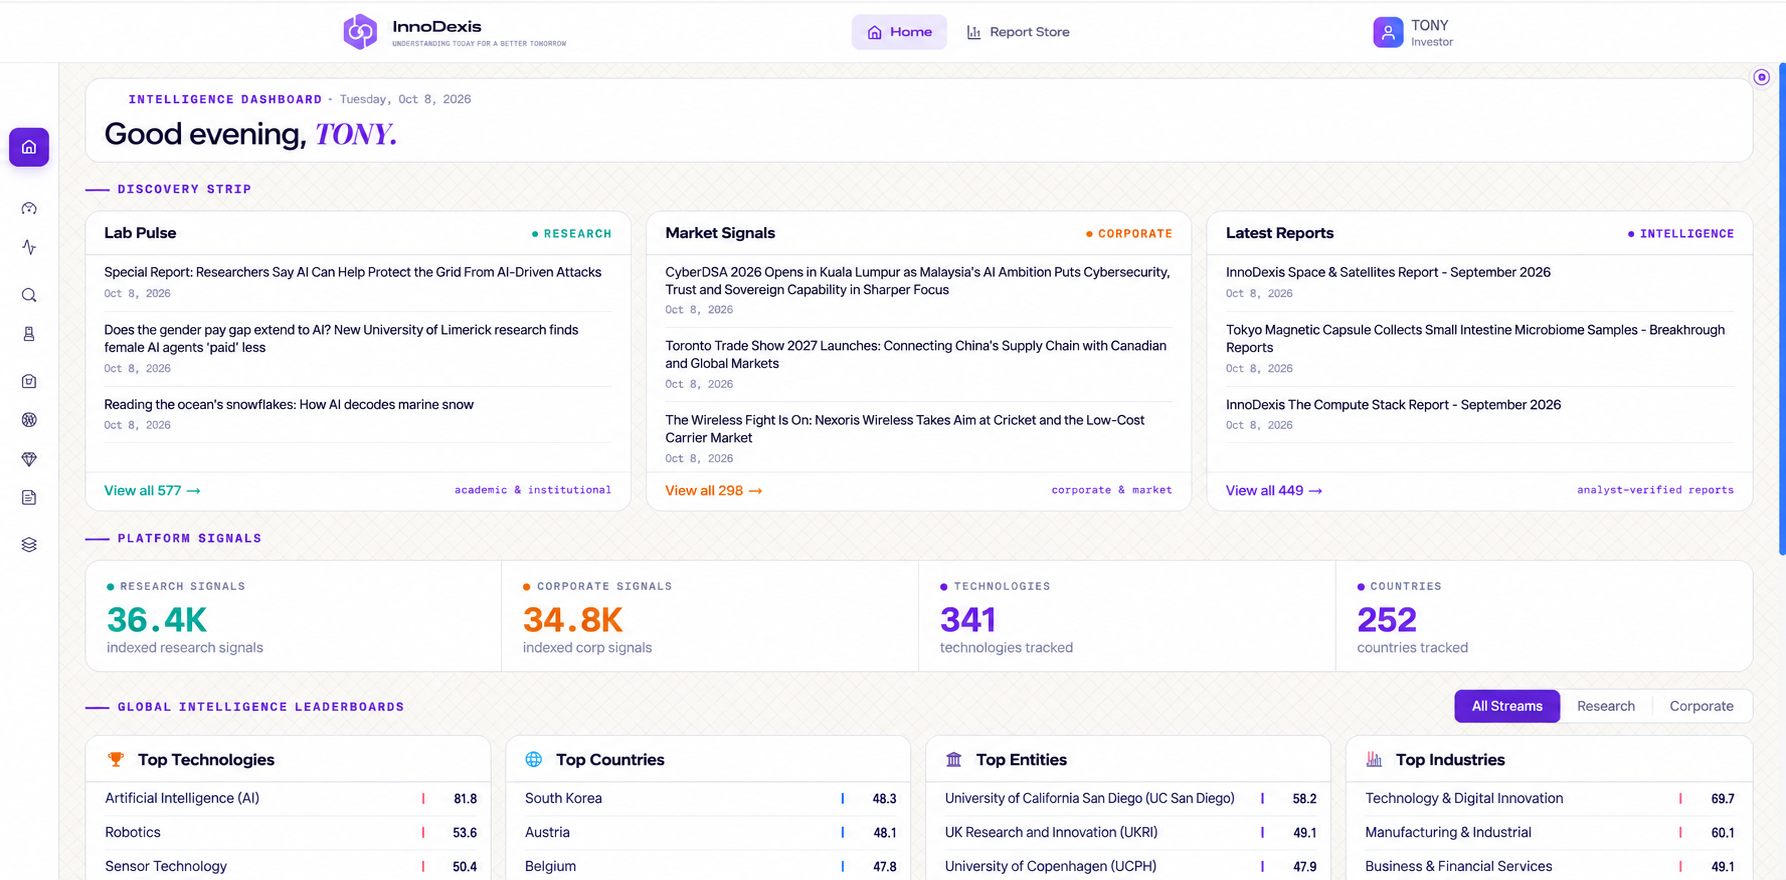Open the diamond gem icon in sidebar

[x=29, y=459]
